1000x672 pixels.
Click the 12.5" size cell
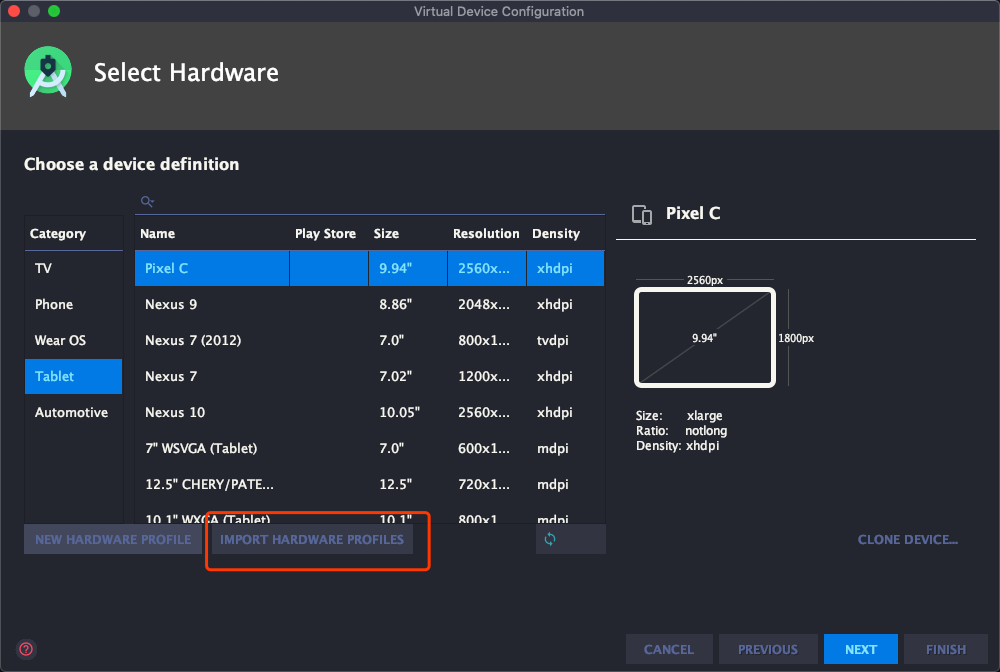pyautogui.click(x=408, y=485)
